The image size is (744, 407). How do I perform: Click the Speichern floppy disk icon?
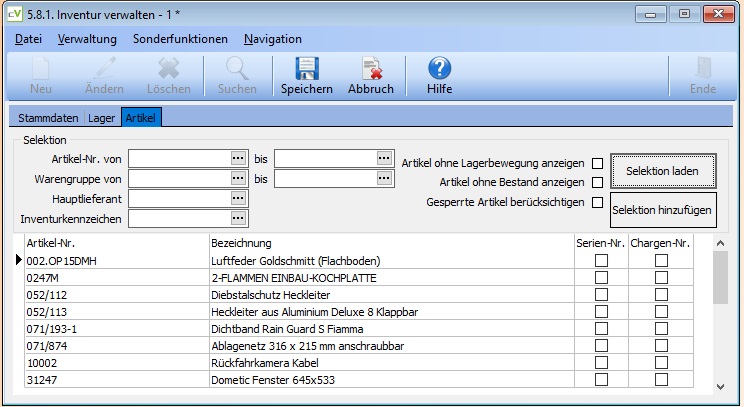[x=307, y=69]
